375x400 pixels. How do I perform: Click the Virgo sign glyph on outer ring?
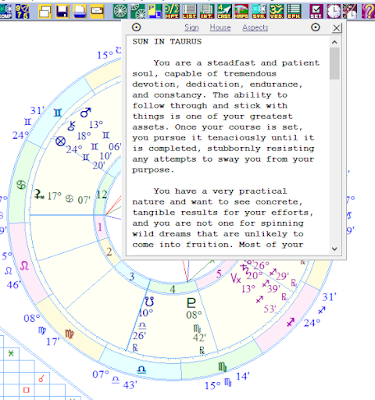click(69, 334)
